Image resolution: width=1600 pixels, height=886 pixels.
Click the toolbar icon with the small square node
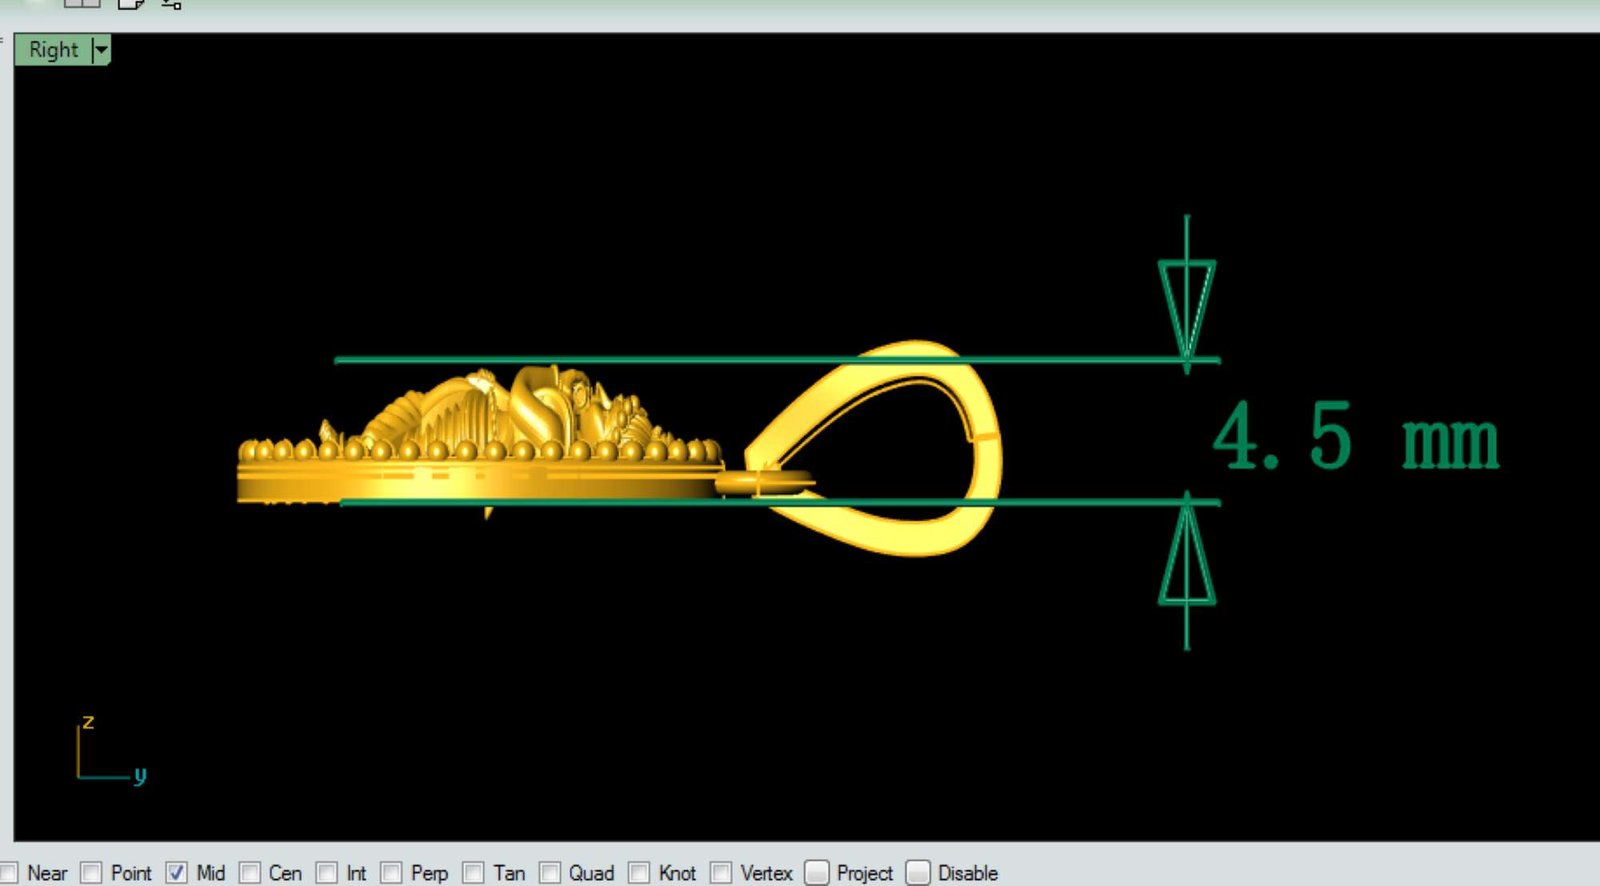point(172,4)
